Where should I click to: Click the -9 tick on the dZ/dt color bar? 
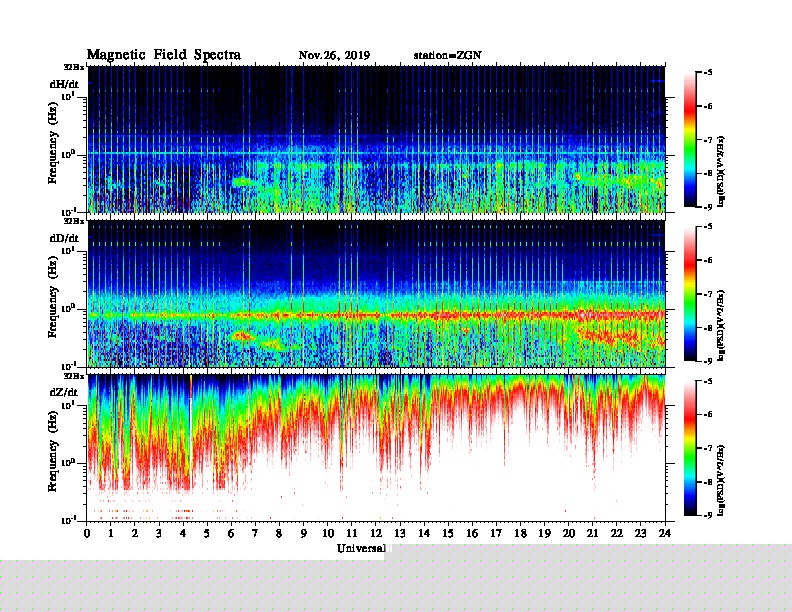pos(708,515)
